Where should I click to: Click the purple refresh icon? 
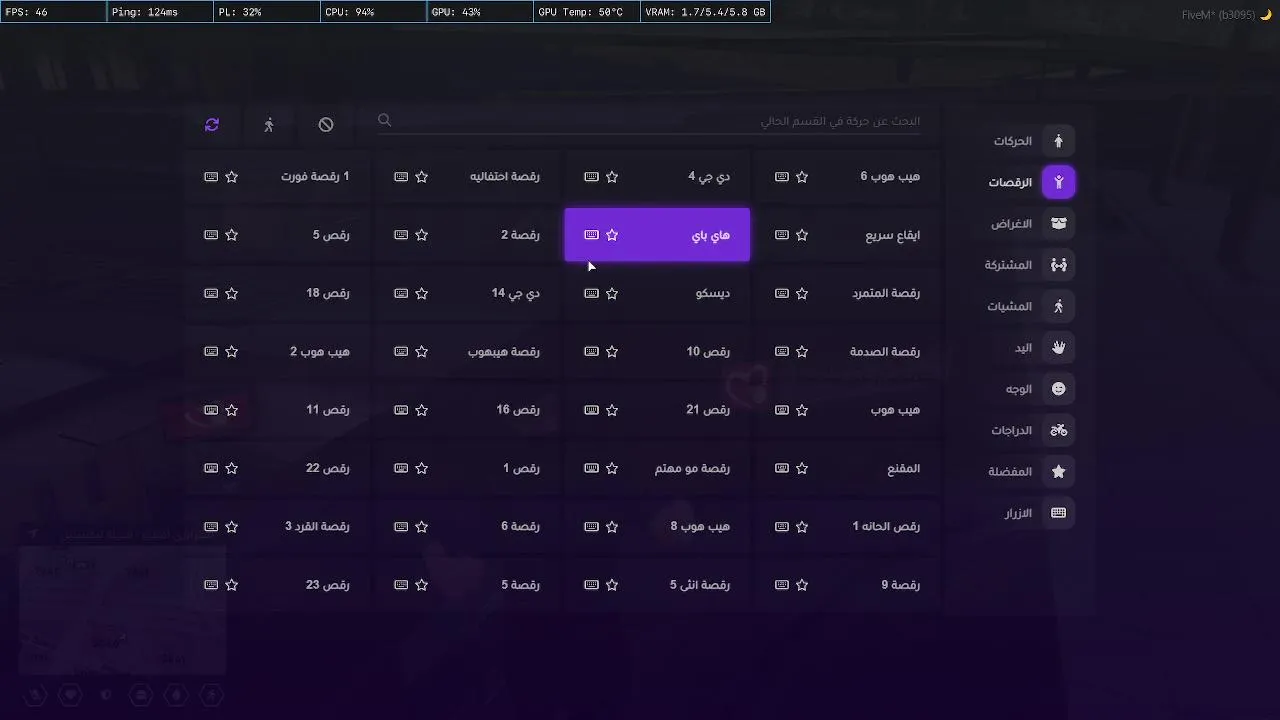(x=212, y=125)
